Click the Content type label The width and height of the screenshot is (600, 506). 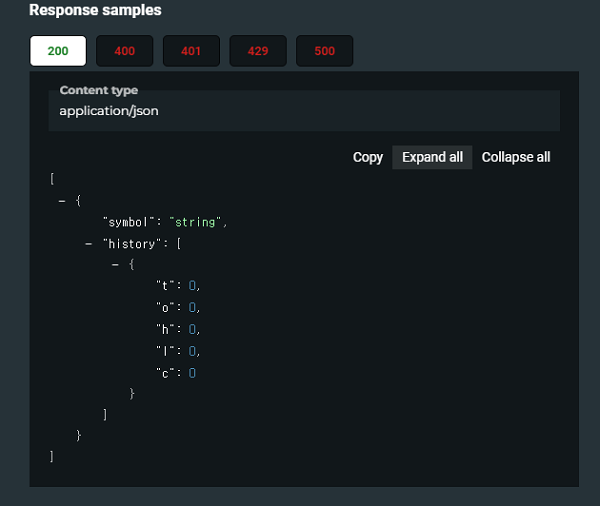(99, 90)
